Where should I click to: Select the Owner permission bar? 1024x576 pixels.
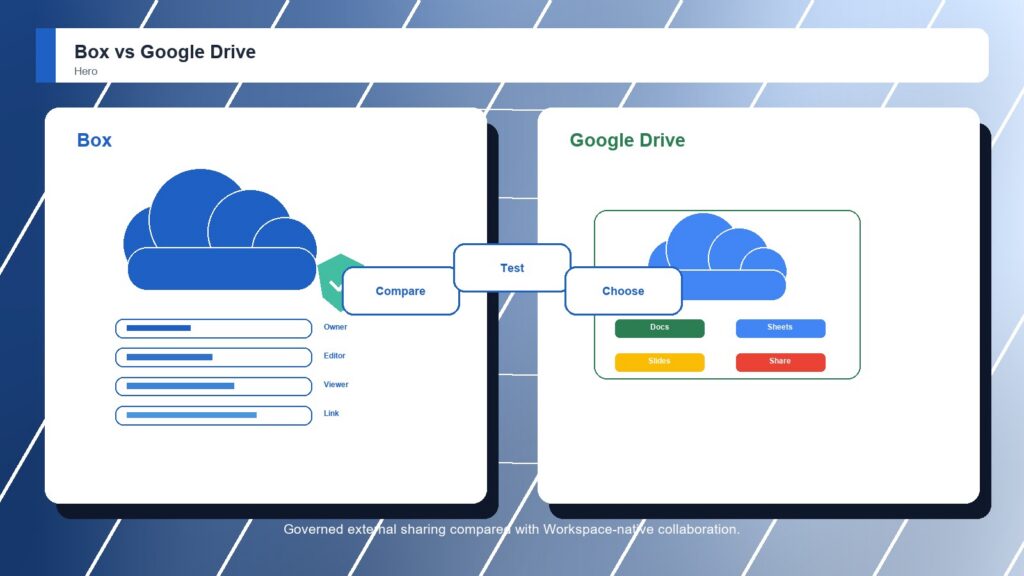(x=214, y=328)
